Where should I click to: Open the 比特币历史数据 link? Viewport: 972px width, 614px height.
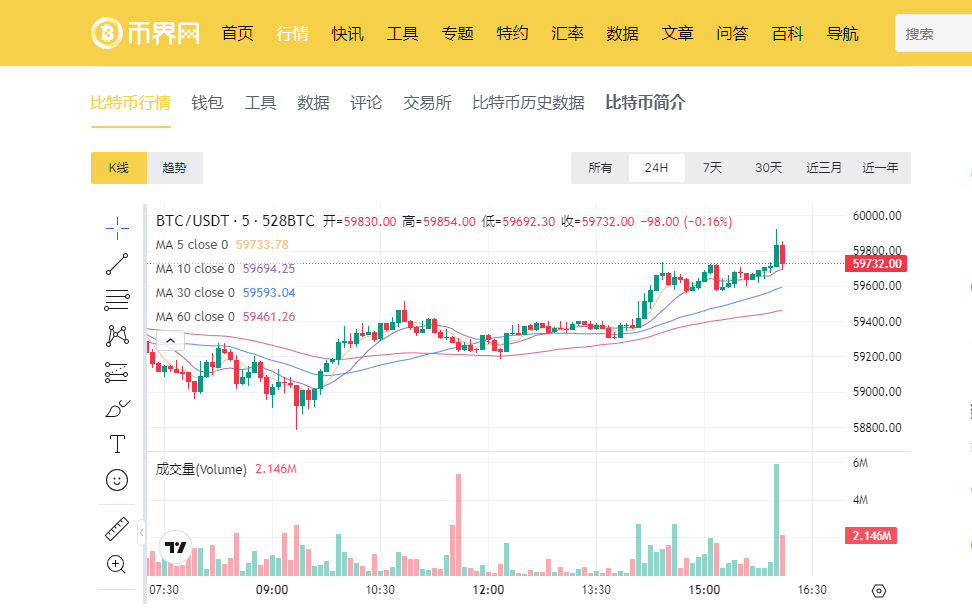pos(528,102)
